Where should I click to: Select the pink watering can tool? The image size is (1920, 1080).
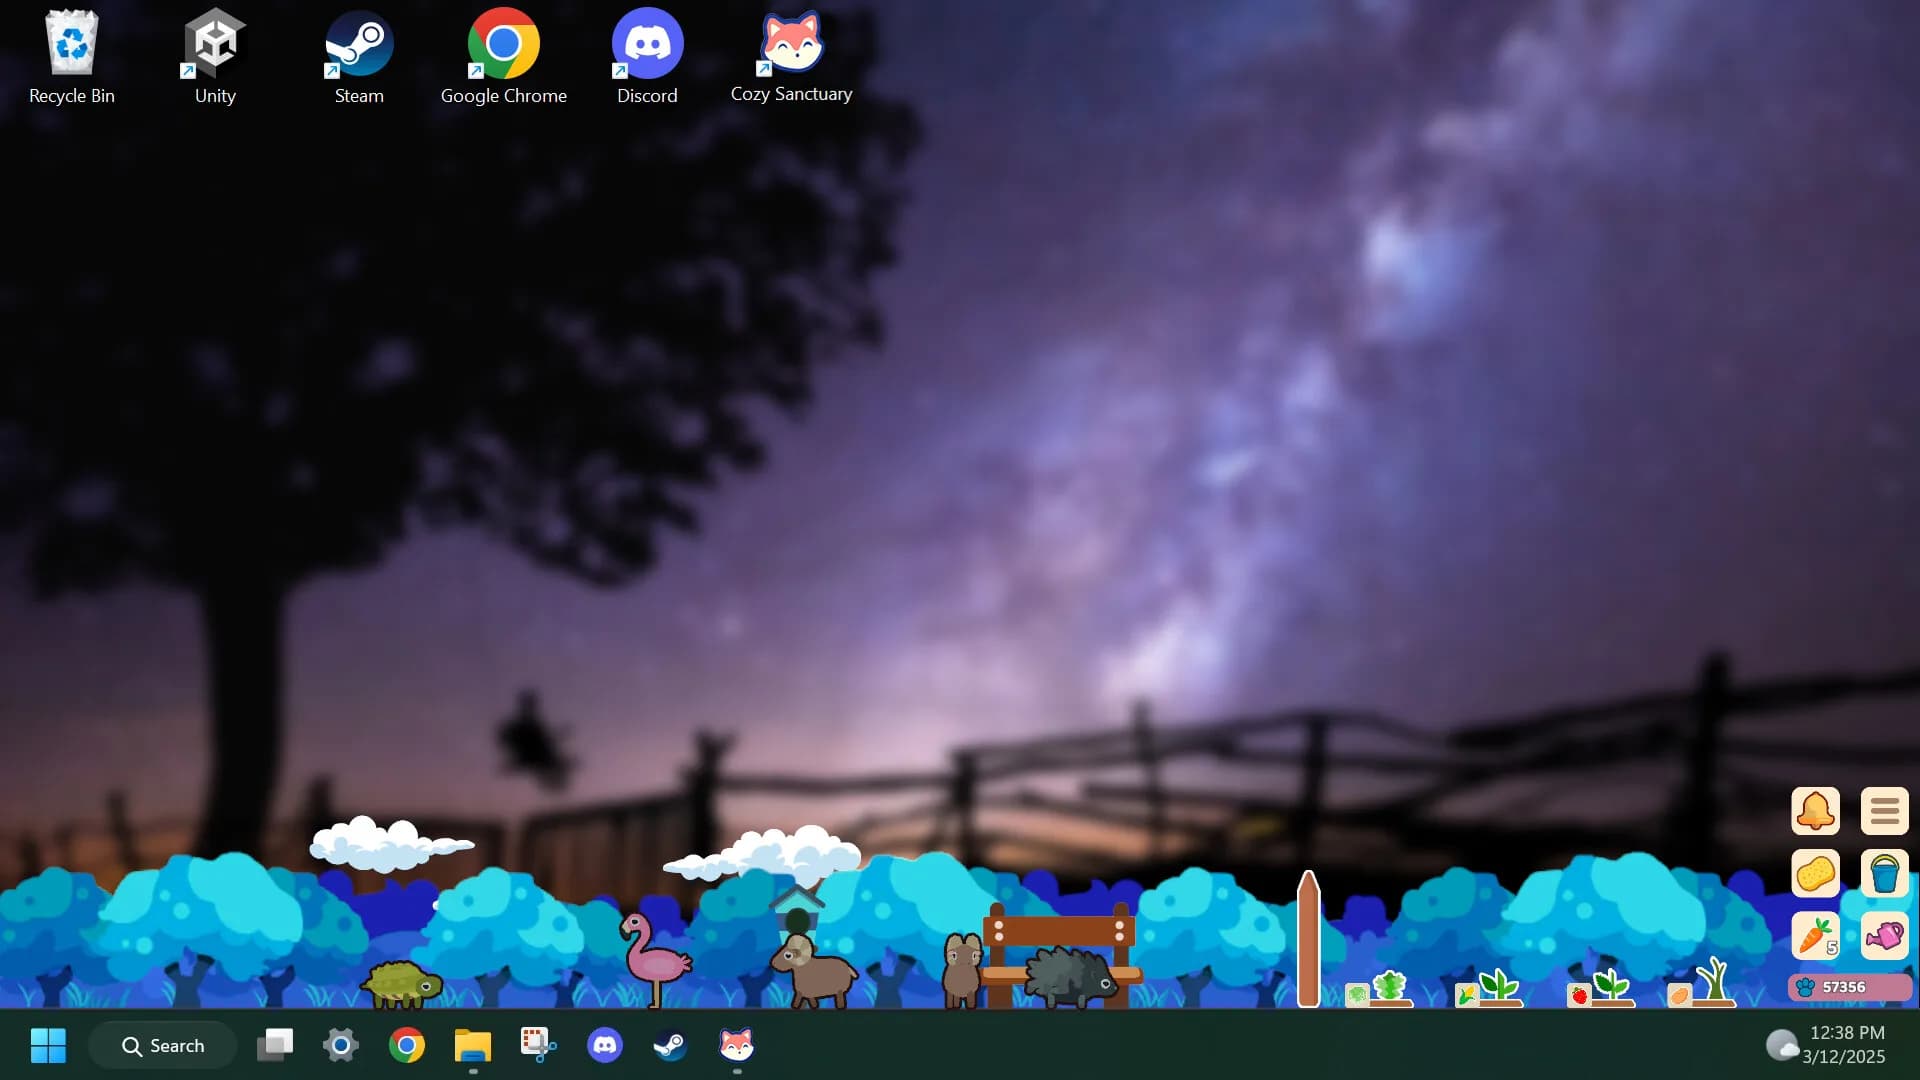(x=1884, y=936)
